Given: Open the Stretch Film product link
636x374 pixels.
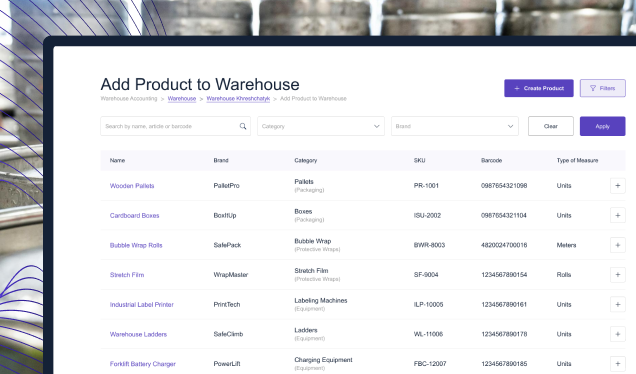Looking at the screenshot, I should point(127,275).
